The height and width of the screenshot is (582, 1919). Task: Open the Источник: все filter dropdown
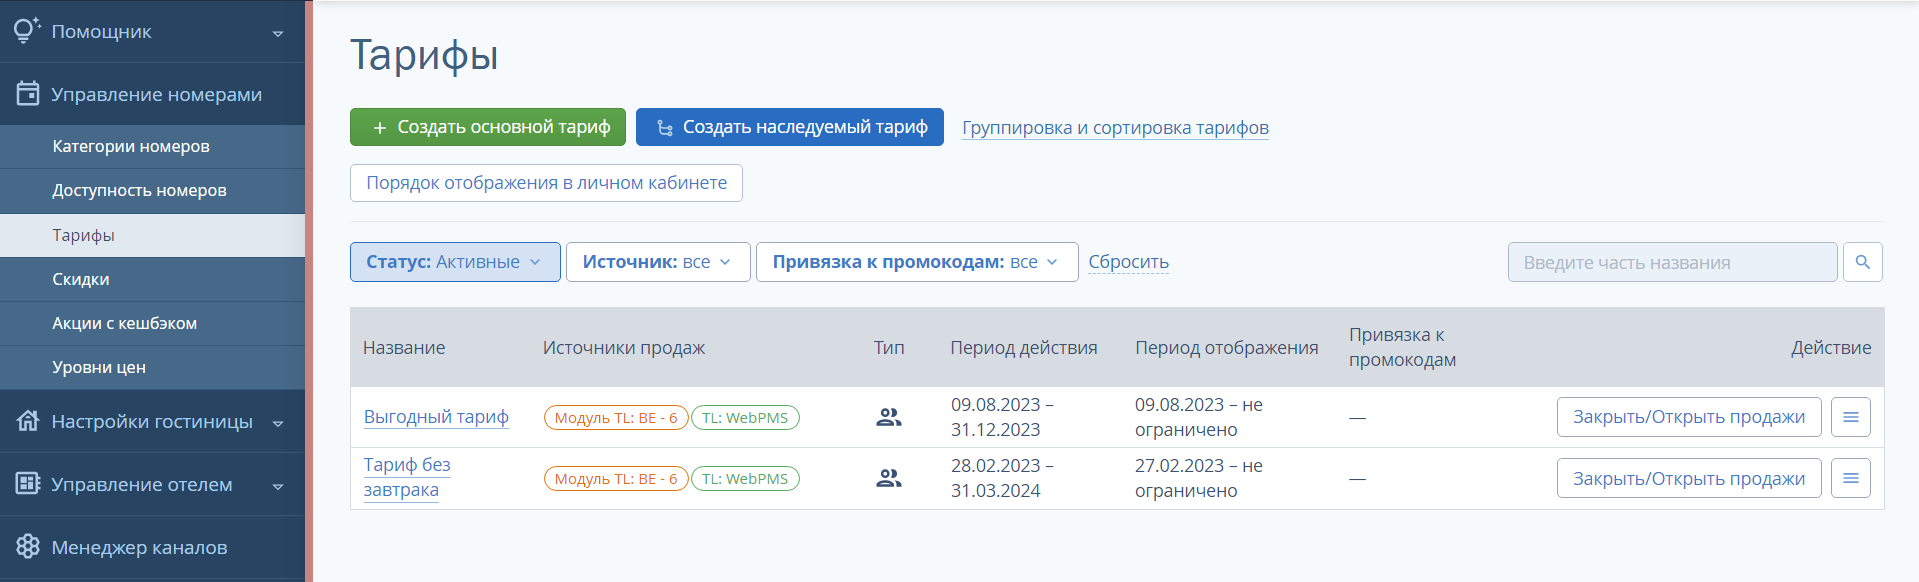[658, 262]
